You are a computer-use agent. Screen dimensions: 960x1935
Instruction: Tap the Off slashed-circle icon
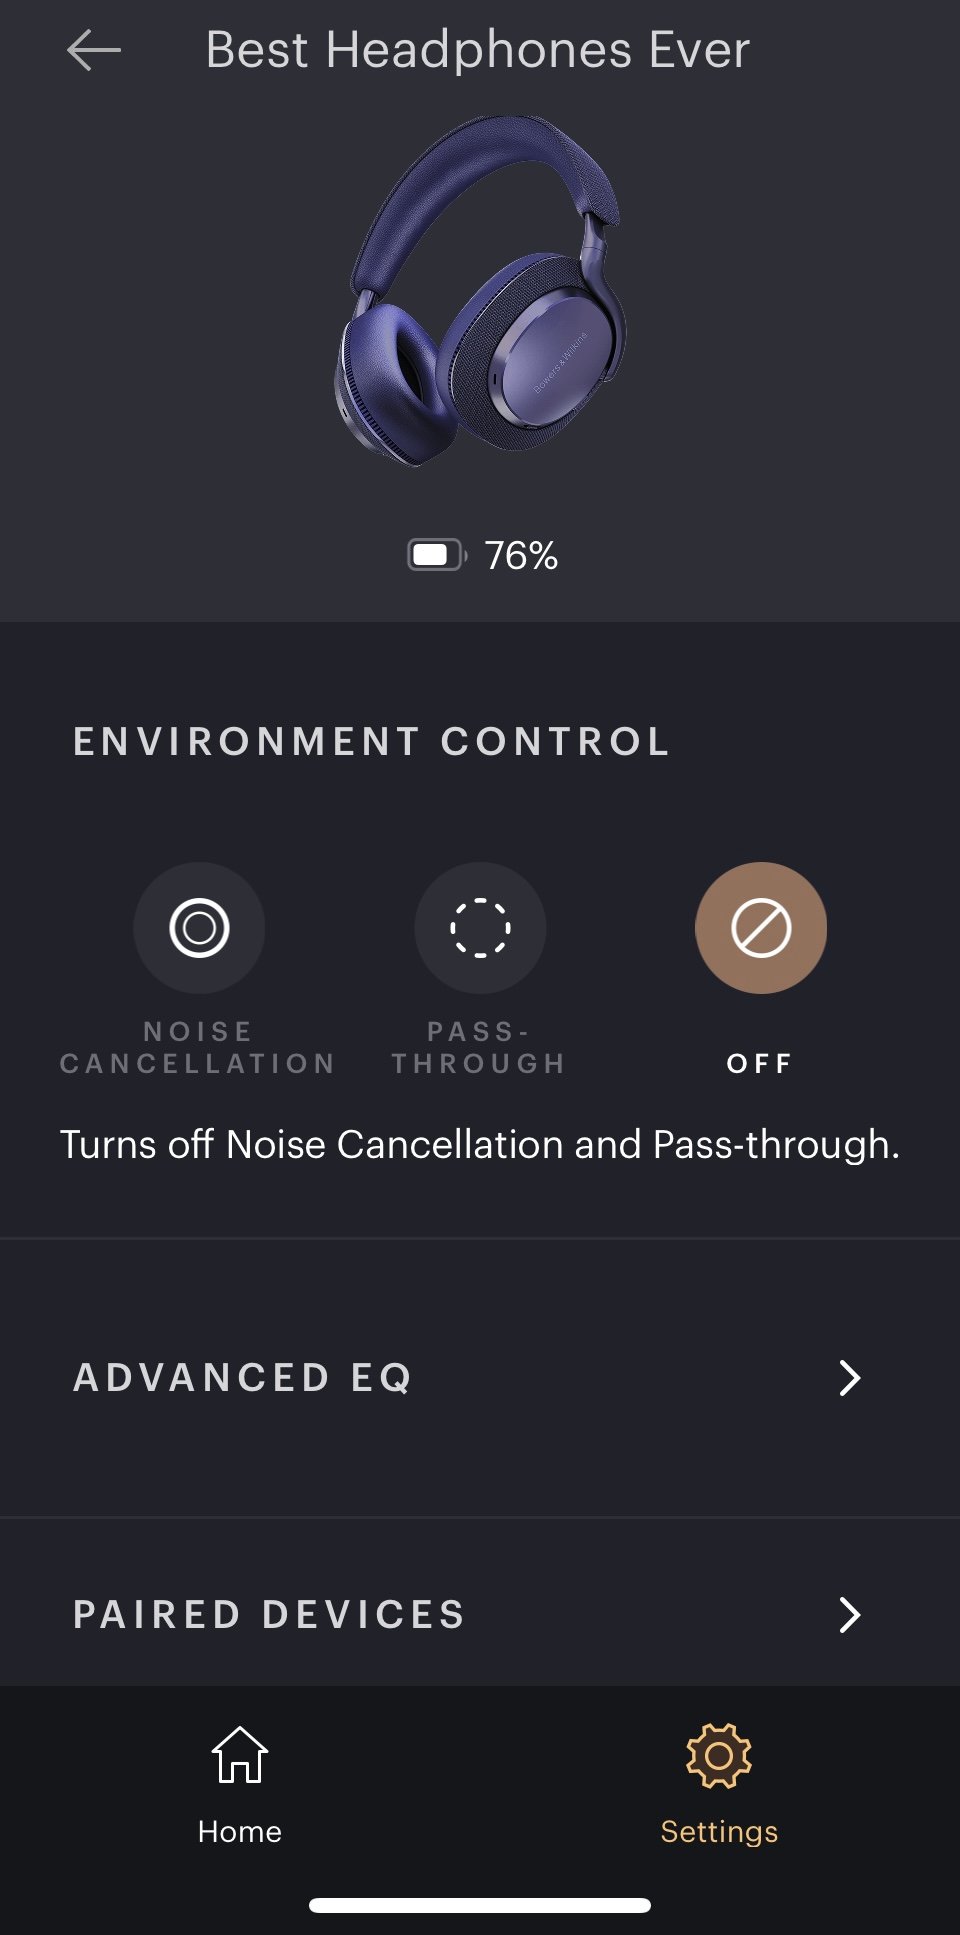coord(761,928)
